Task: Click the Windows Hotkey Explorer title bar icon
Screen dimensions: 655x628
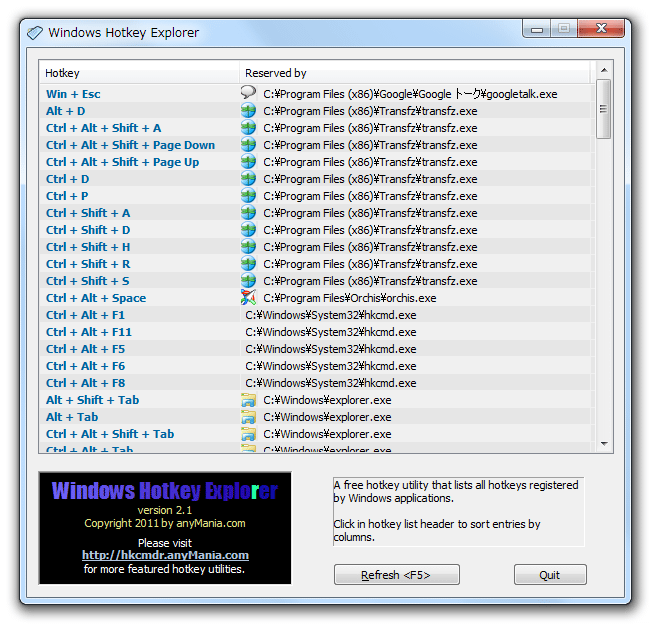Action: click(x=35, y=33)
